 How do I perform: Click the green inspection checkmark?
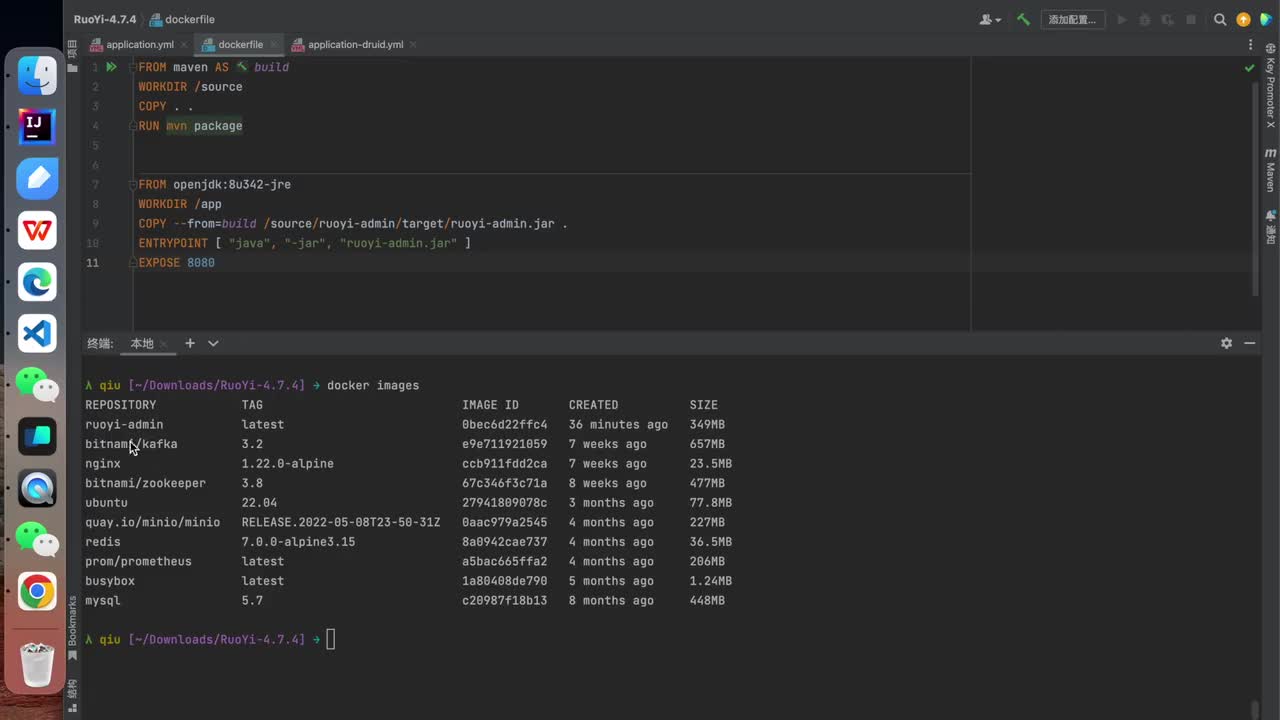tap(1249, 68)
